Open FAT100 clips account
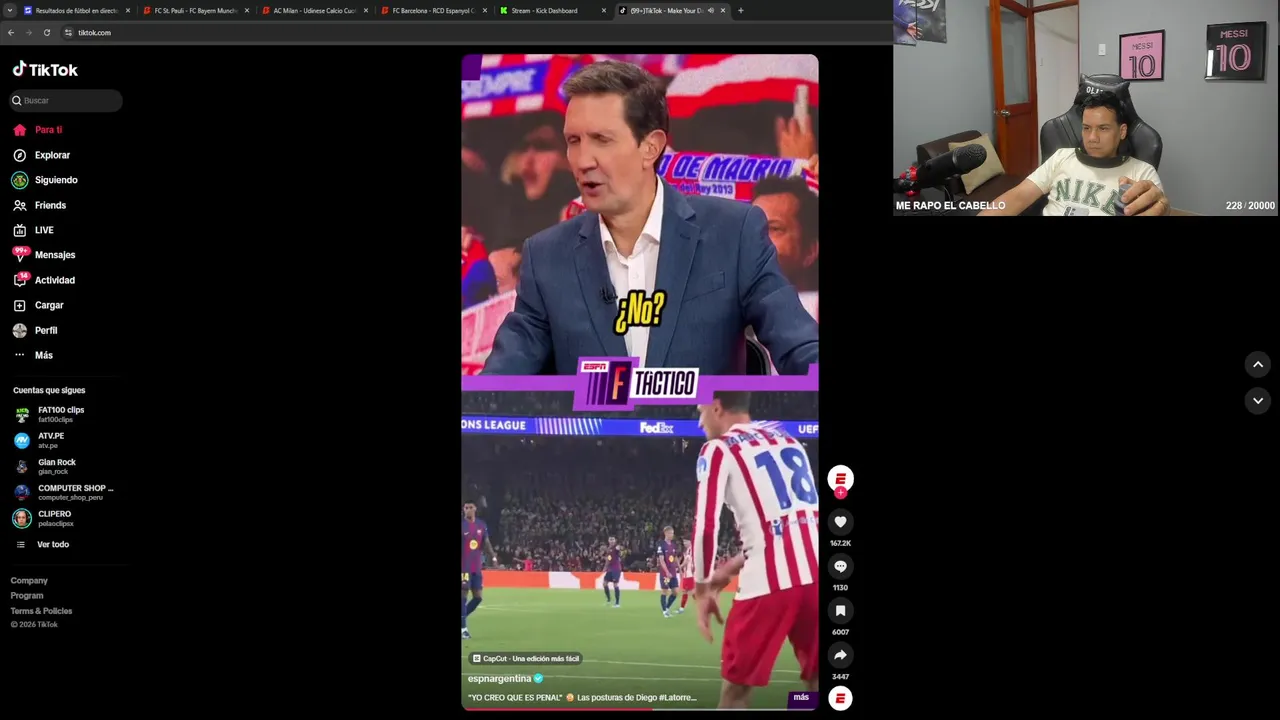1280x720 pixels. pyautogui.click(x=60, y=414)
